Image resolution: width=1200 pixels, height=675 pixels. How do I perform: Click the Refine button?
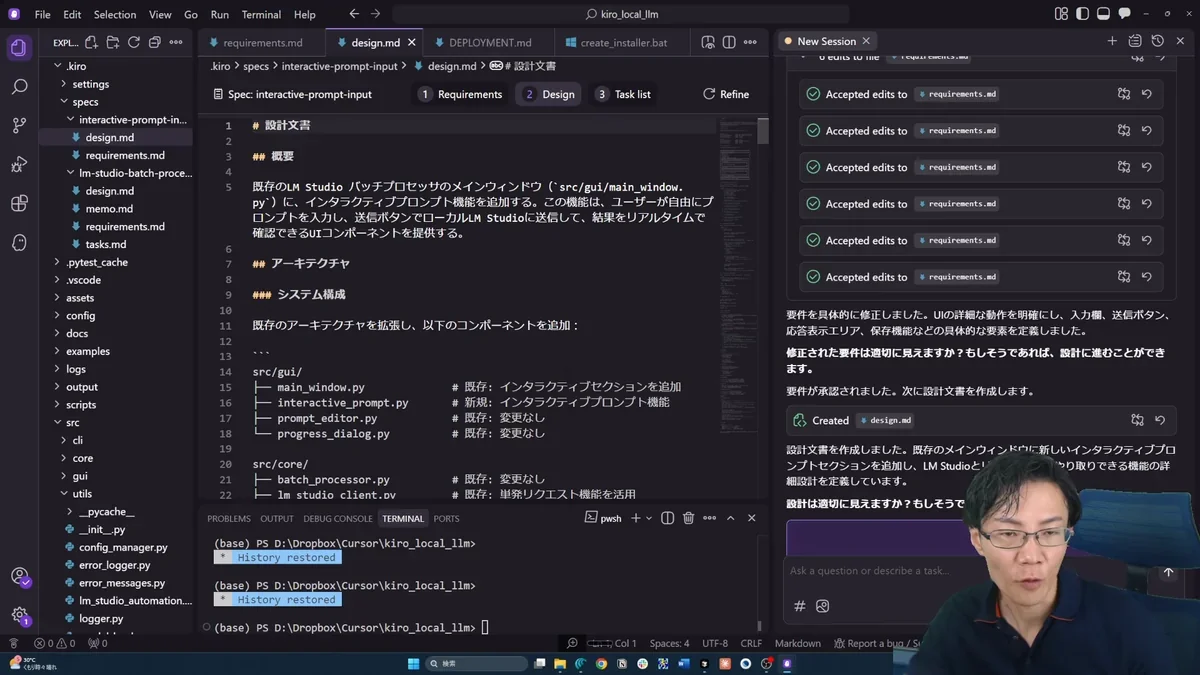726,94
